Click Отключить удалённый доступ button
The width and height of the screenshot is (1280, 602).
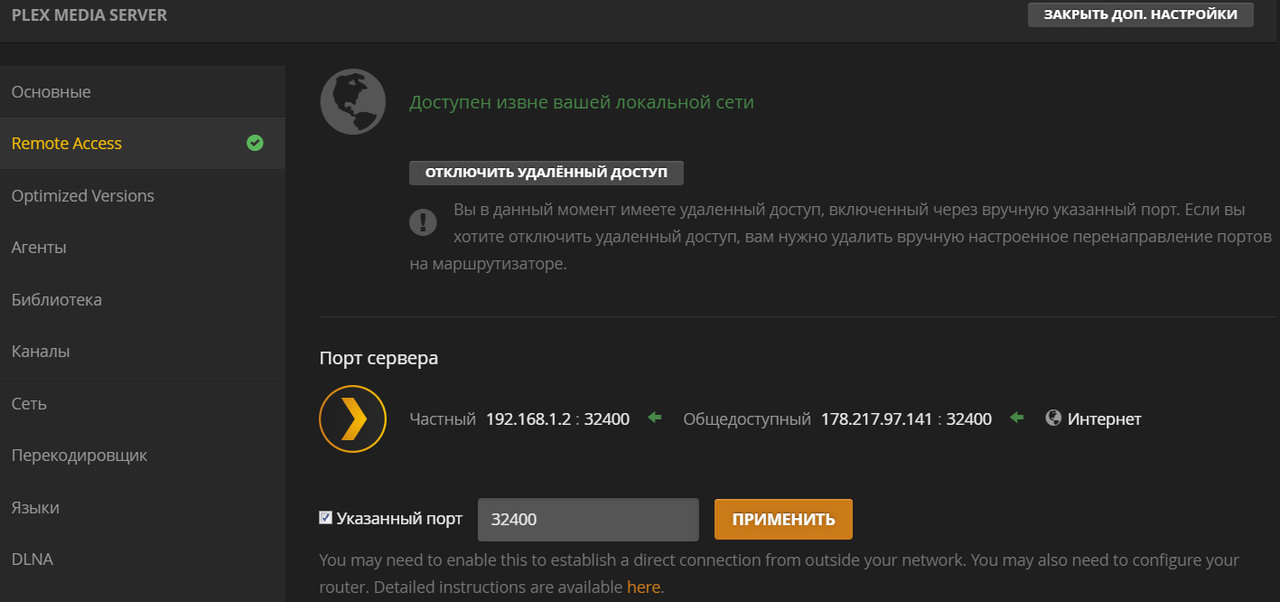coord(546,172)
